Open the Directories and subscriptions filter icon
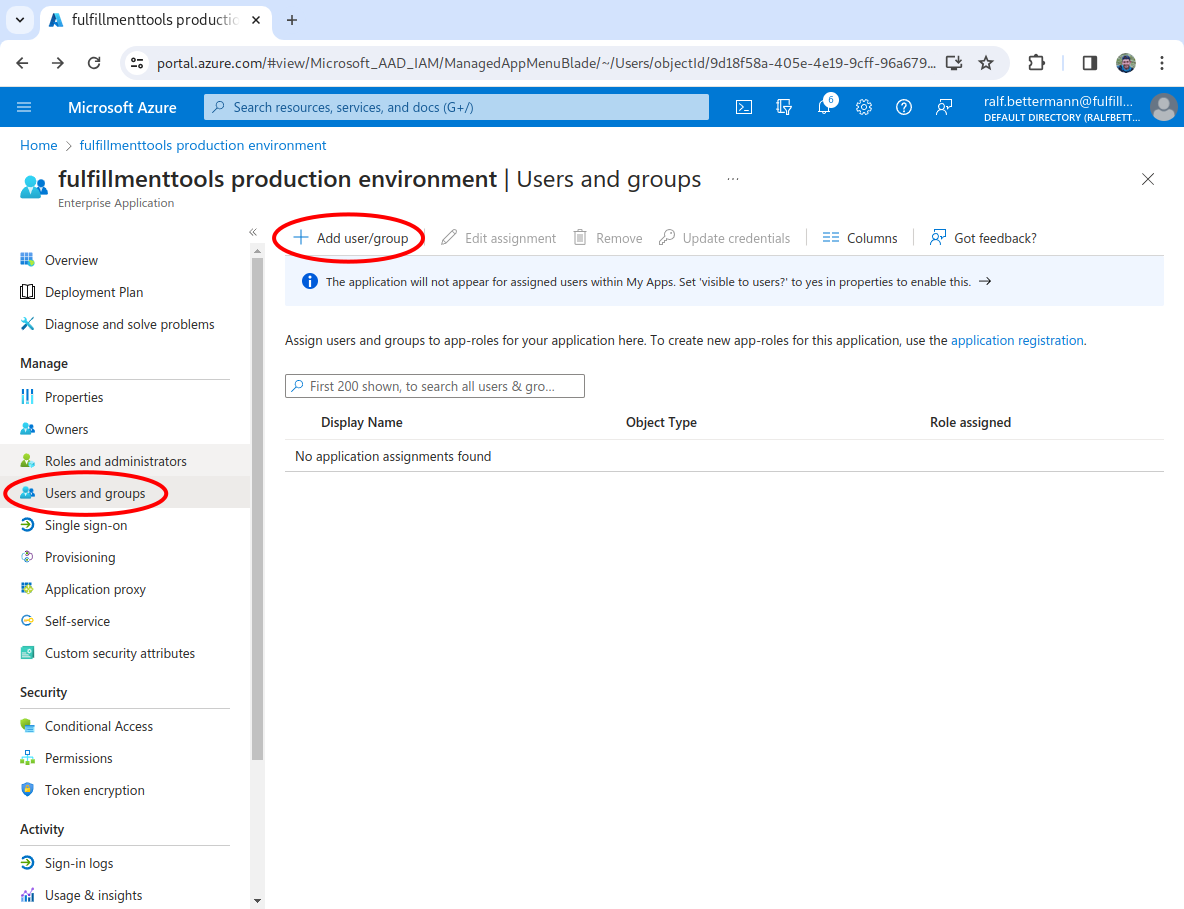Screen dimensions: 1184x909 pos(784,107)
